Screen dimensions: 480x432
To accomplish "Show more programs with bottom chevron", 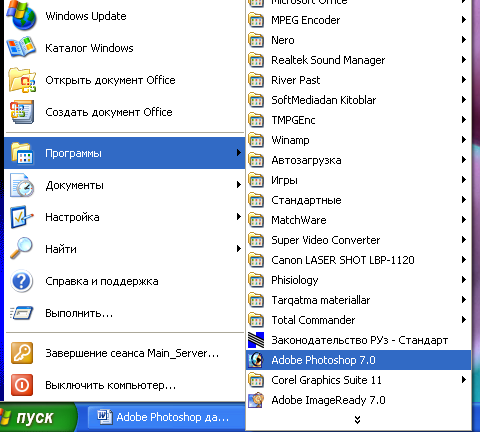I will coord(357,420).
